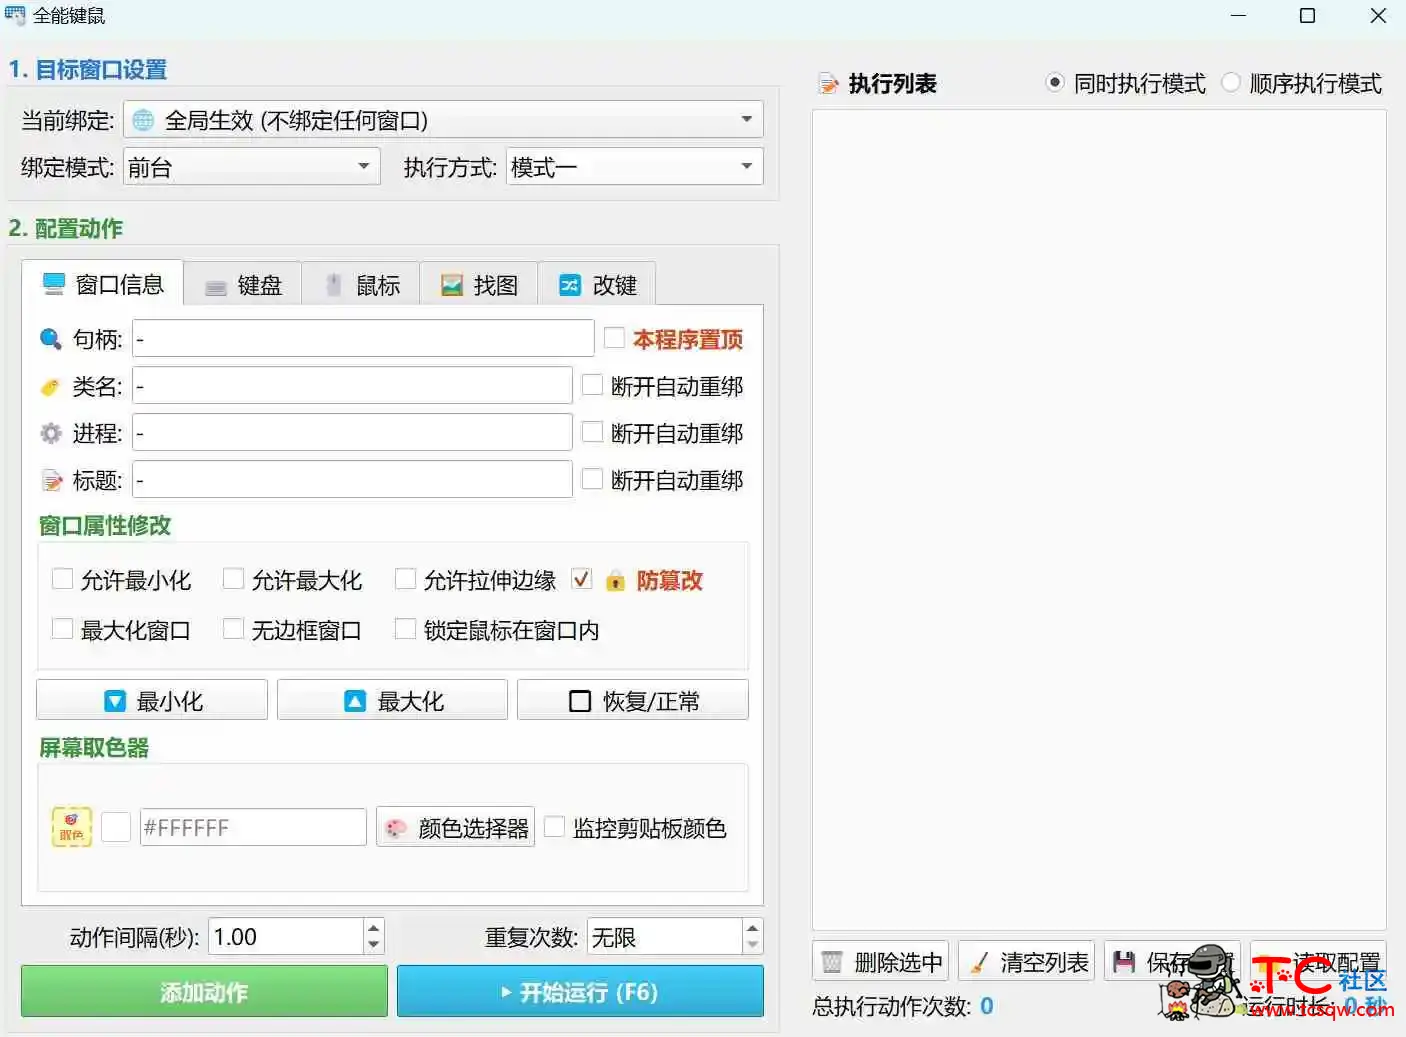The image size is (1406, 1037).
Task: Enable 允许最小化 checkbox
Action: 62,579
